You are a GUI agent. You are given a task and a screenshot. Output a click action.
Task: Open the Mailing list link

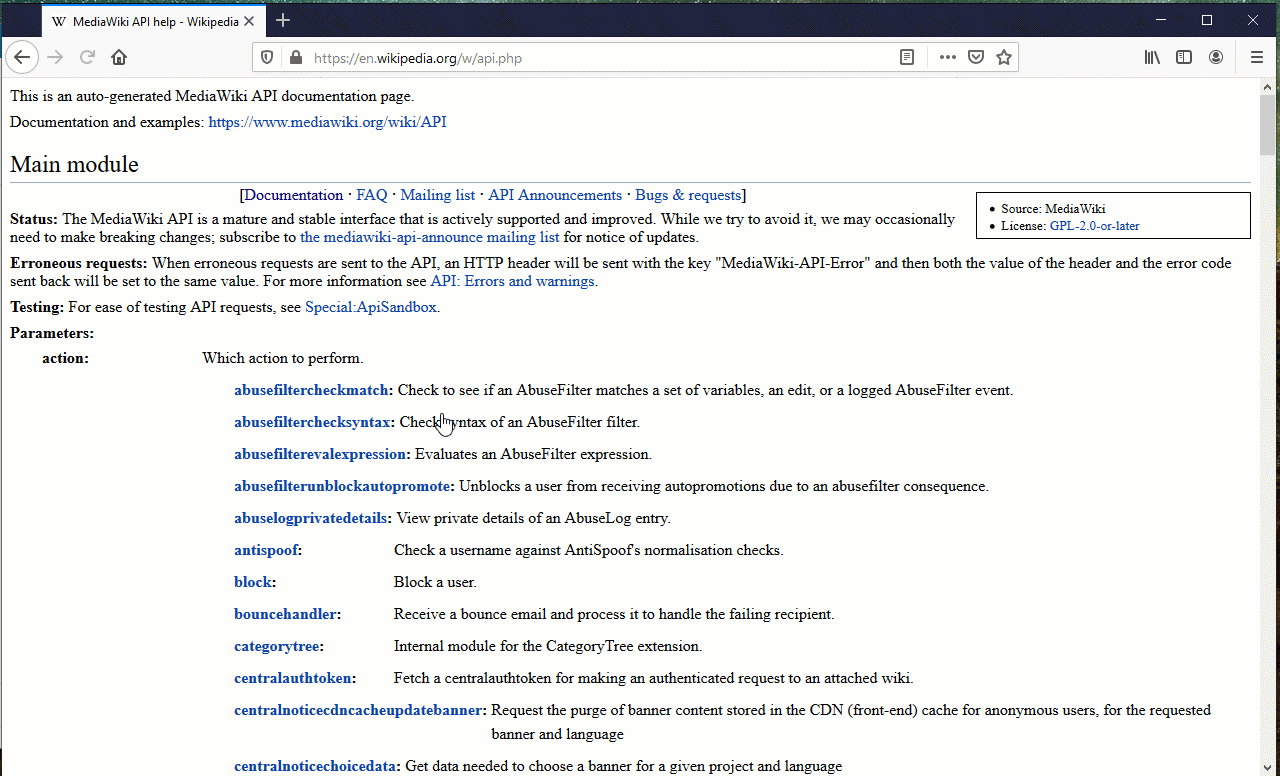point(438,195)
